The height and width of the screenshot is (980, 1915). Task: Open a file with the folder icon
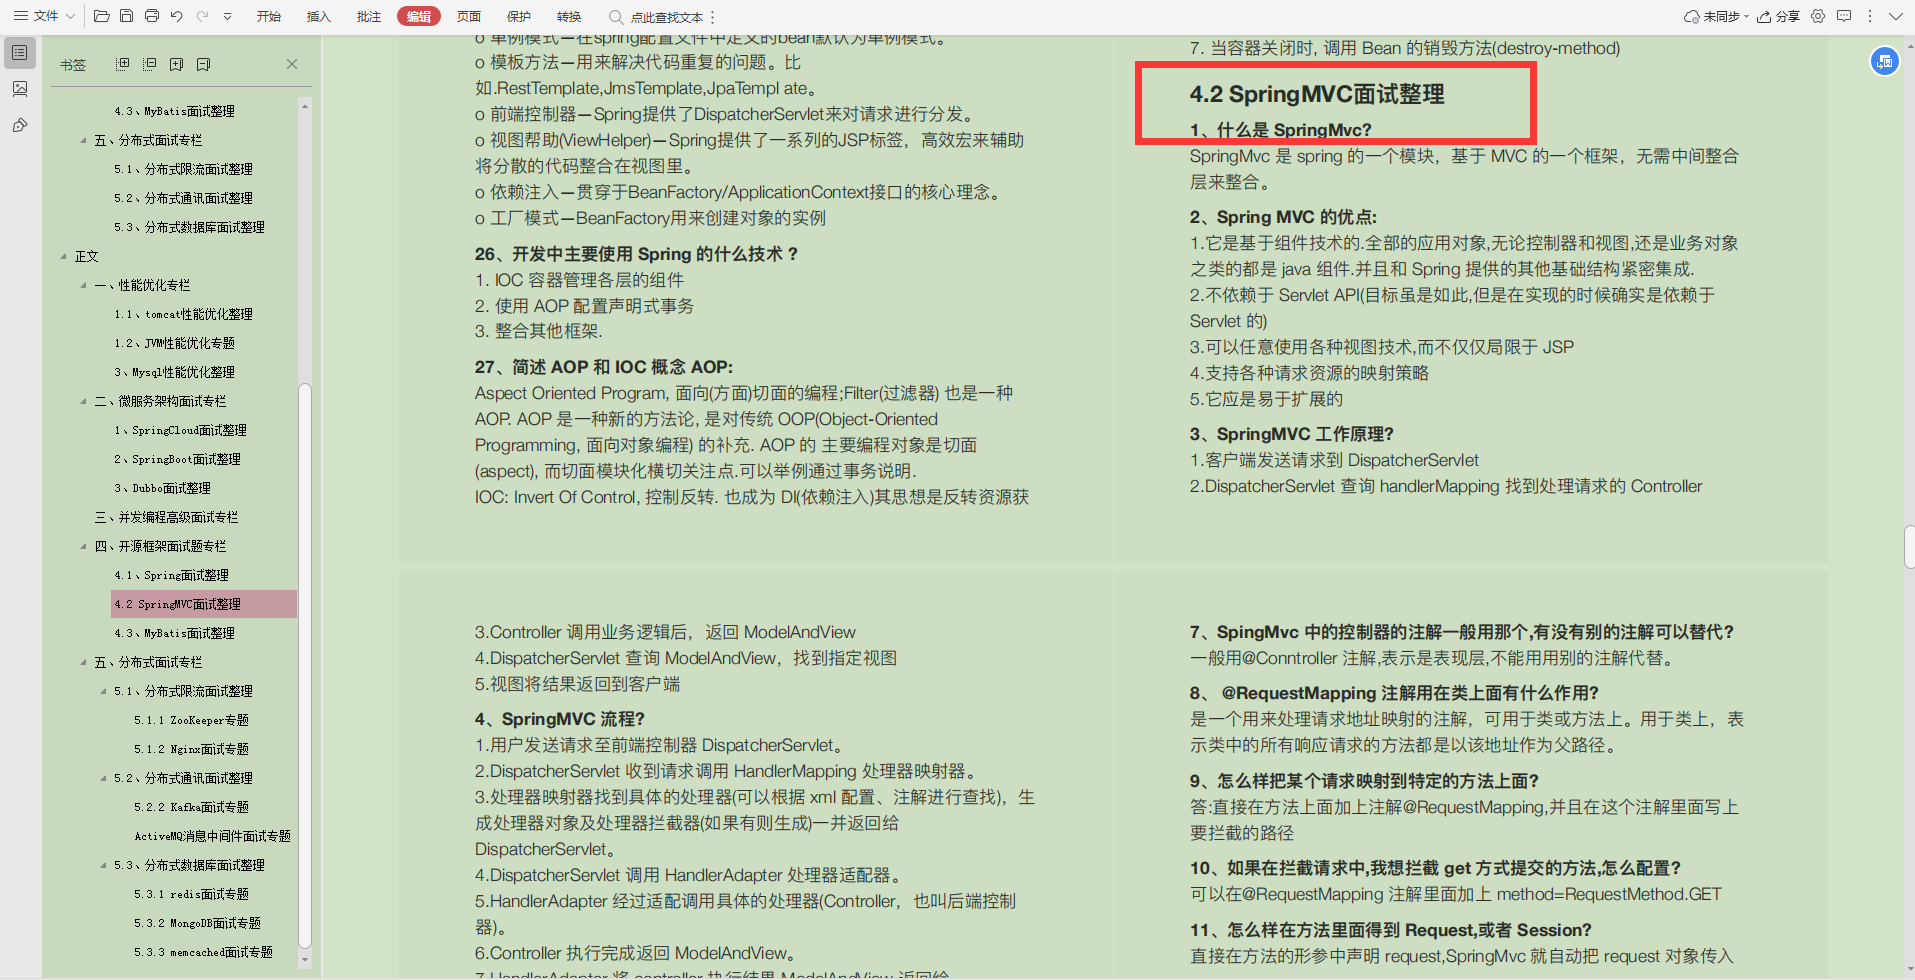tap(101, 16)
